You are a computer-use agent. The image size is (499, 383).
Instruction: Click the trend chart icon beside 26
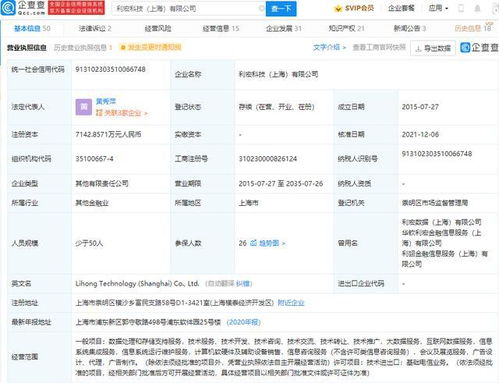point(253,243)
